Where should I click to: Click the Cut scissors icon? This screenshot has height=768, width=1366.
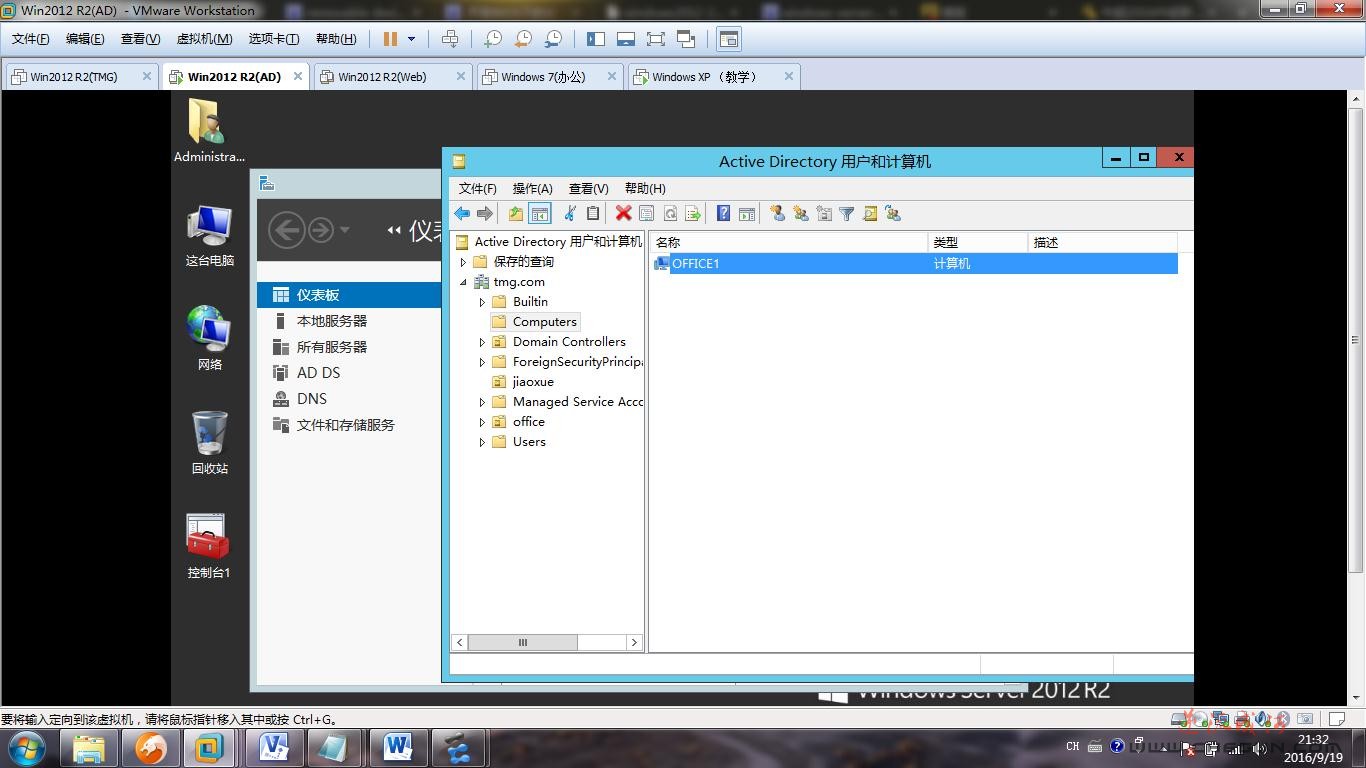tap(570, 213)
